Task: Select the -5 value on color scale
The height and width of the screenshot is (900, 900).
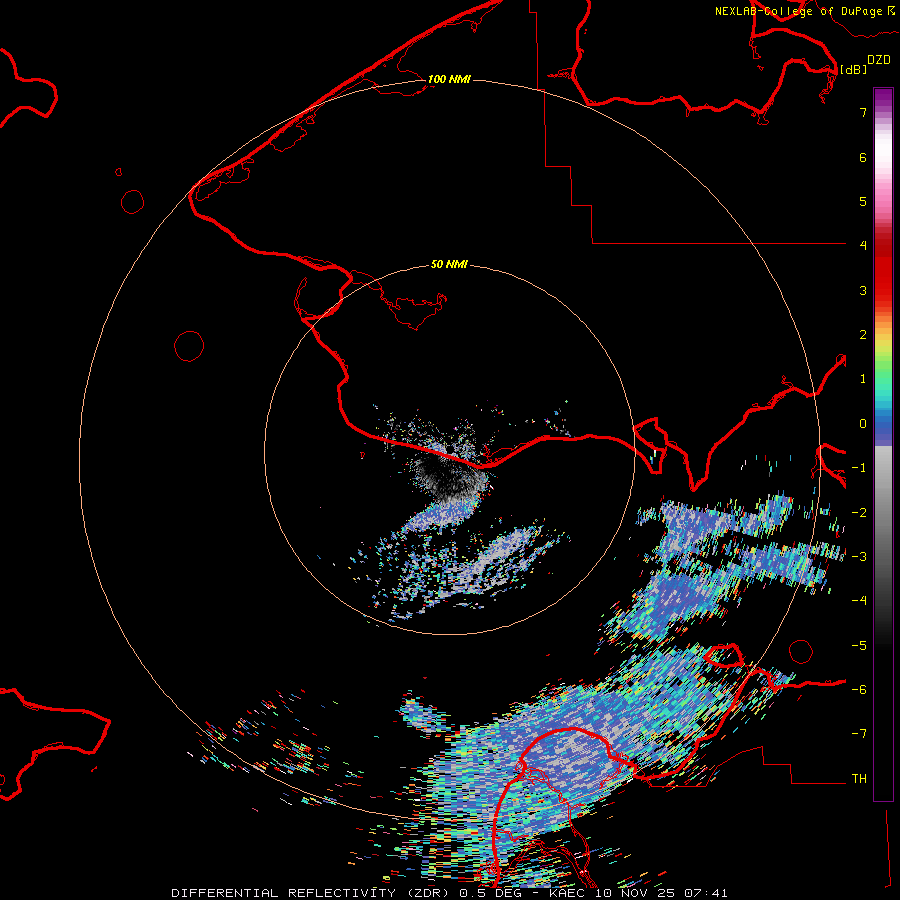Action: pyautogui.click(x=859, y=646)
